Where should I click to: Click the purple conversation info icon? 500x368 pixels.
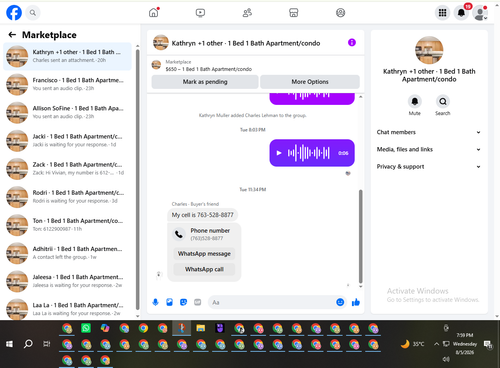pyautogui.click(x=352, y=42)
